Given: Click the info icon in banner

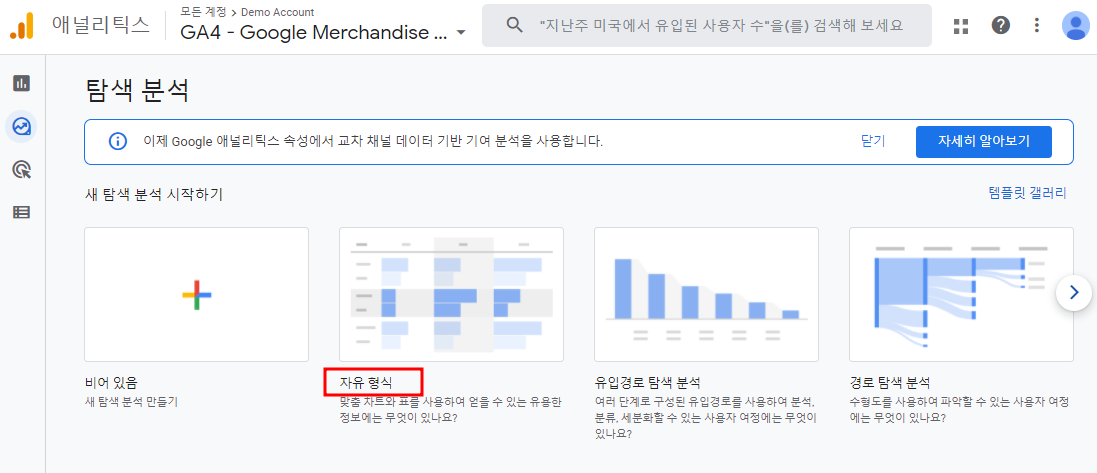Looking at the screenshot, I should [118, 141].
